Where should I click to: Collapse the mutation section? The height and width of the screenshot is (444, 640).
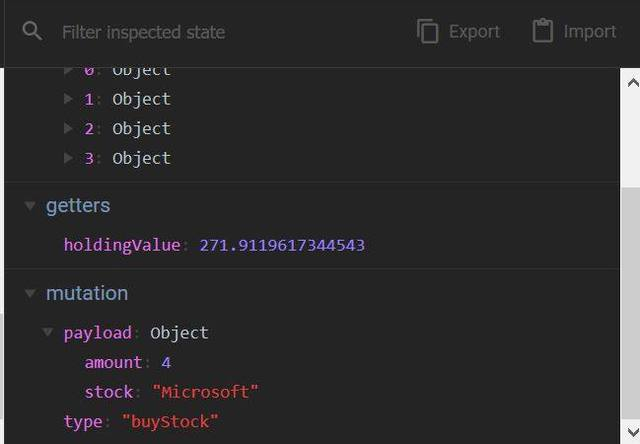[30, 293]
